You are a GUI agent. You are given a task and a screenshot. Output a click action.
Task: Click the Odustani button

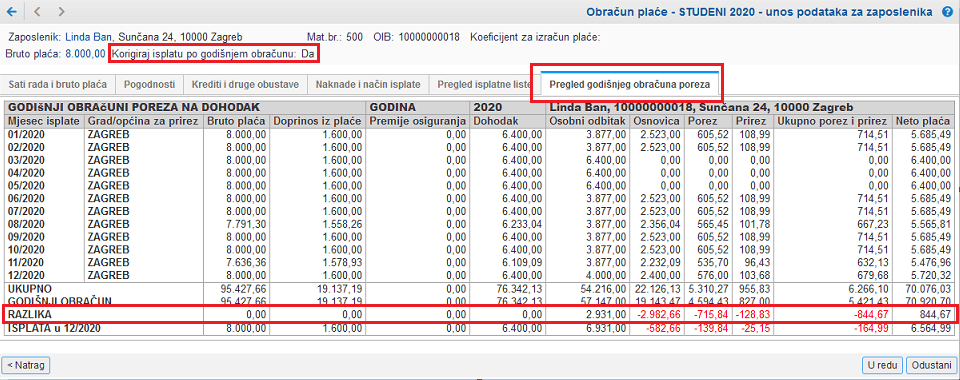pyautogui.click(x=931, y=365)
